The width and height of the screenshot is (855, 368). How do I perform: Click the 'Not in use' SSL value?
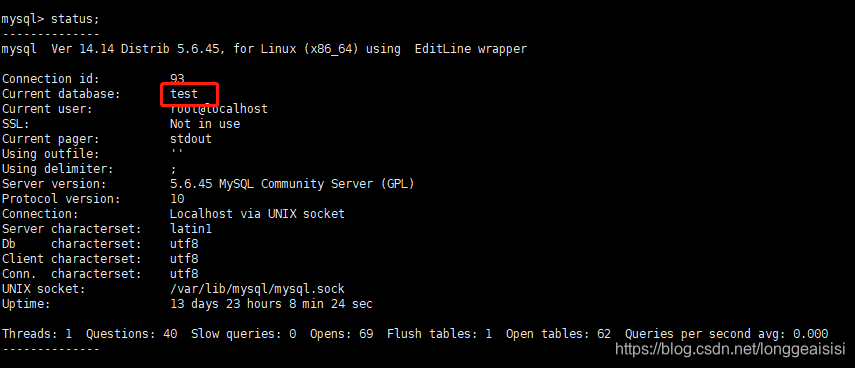click(205, 124)
